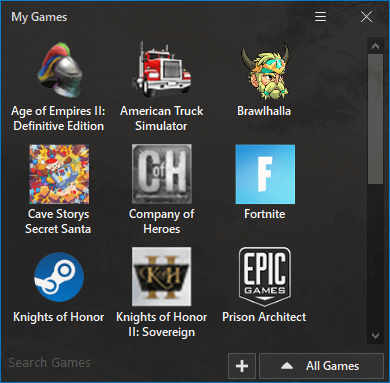Click the "American Truck Simulator" label

coord(161,118)
